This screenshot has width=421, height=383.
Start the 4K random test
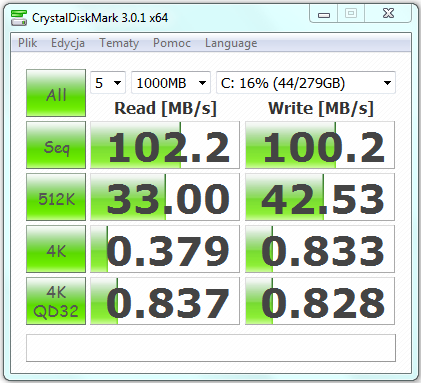[x=56, y=249]
